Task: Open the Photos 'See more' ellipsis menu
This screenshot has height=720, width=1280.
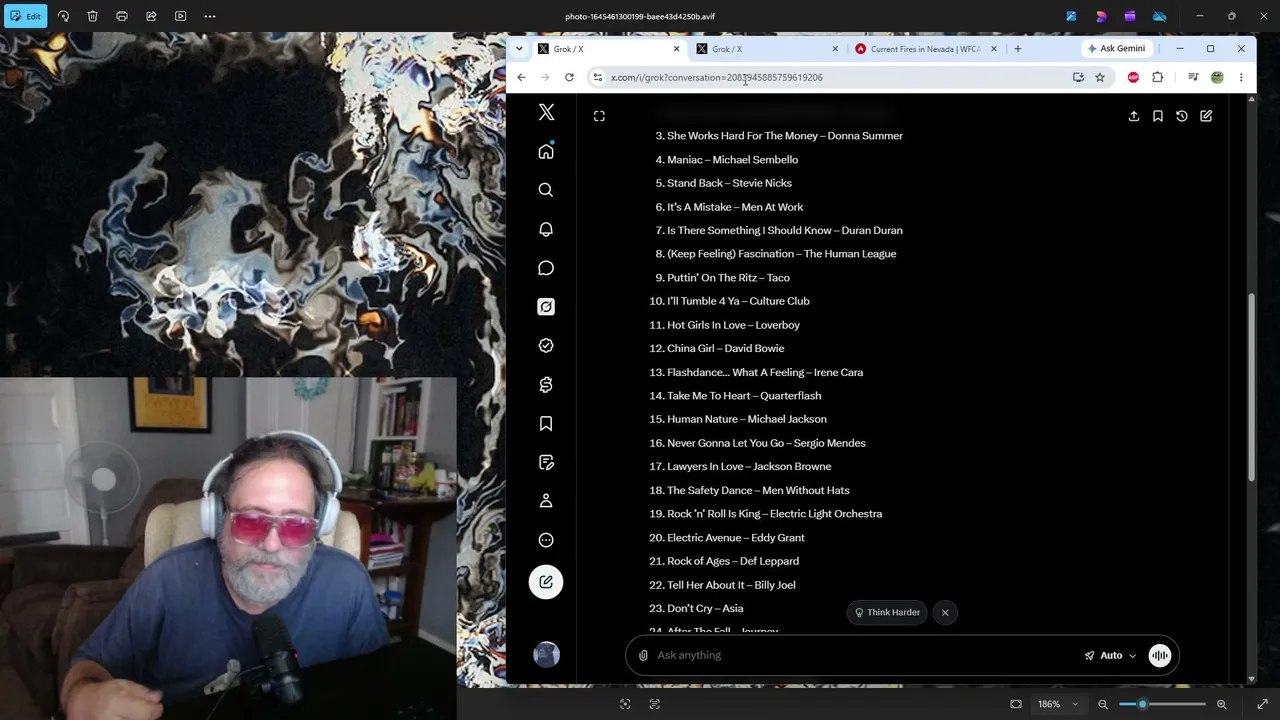Action: (210, 16)
